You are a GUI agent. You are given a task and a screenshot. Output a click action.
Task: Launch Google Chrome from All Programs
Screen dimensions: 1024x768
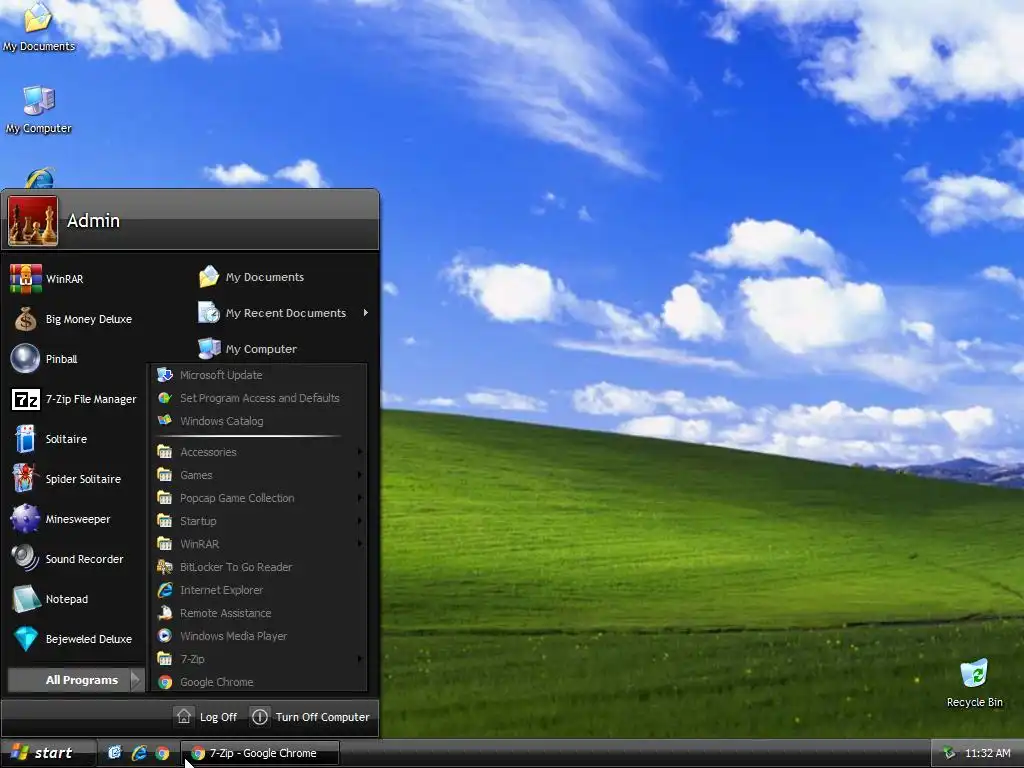(x=259, y=682)
